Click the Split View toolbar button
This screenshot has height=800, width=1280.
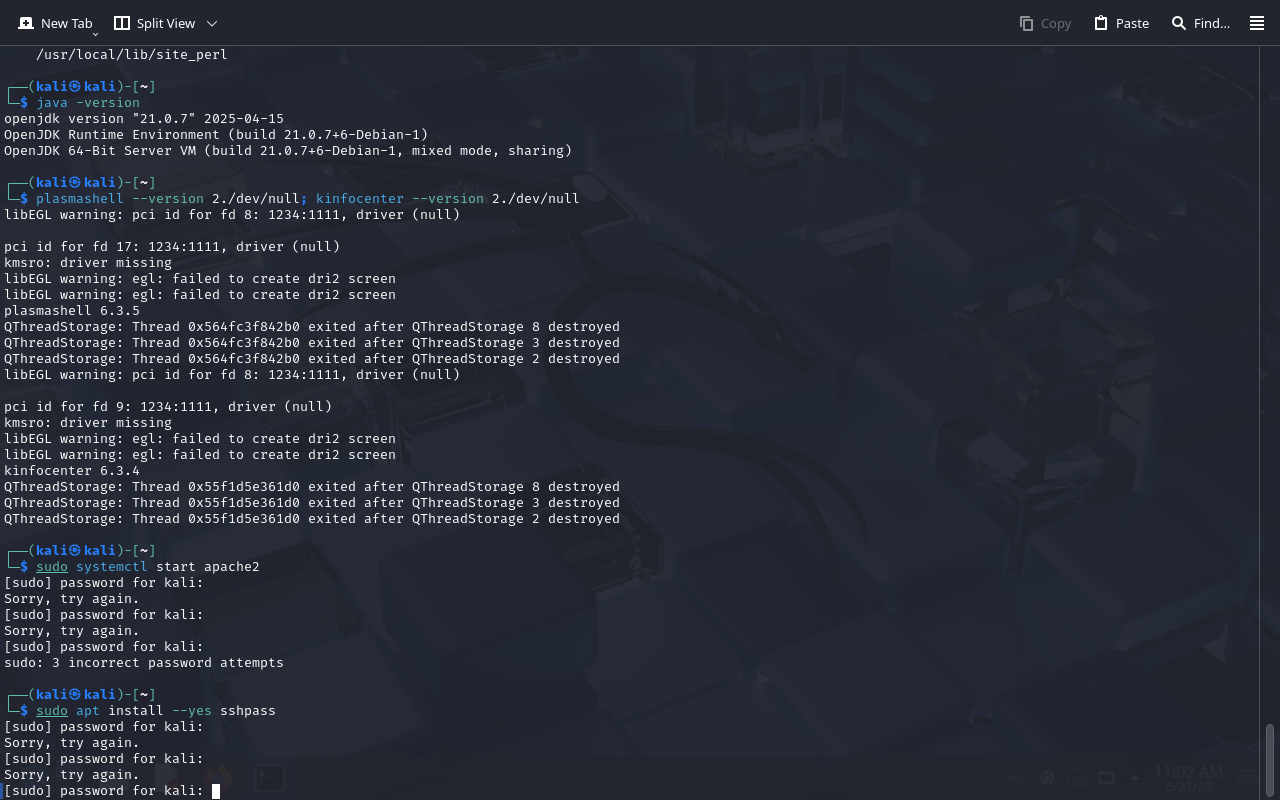coord(154,23)
